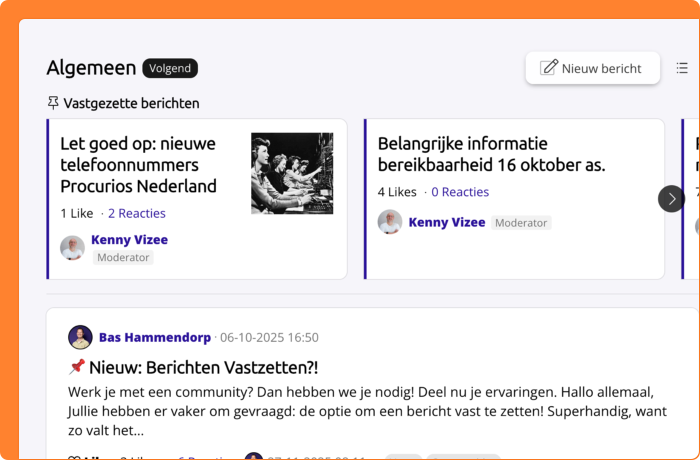
Task: Click the Moderator badge on bereikbaarheid card
Action: [x=521, y=223]
